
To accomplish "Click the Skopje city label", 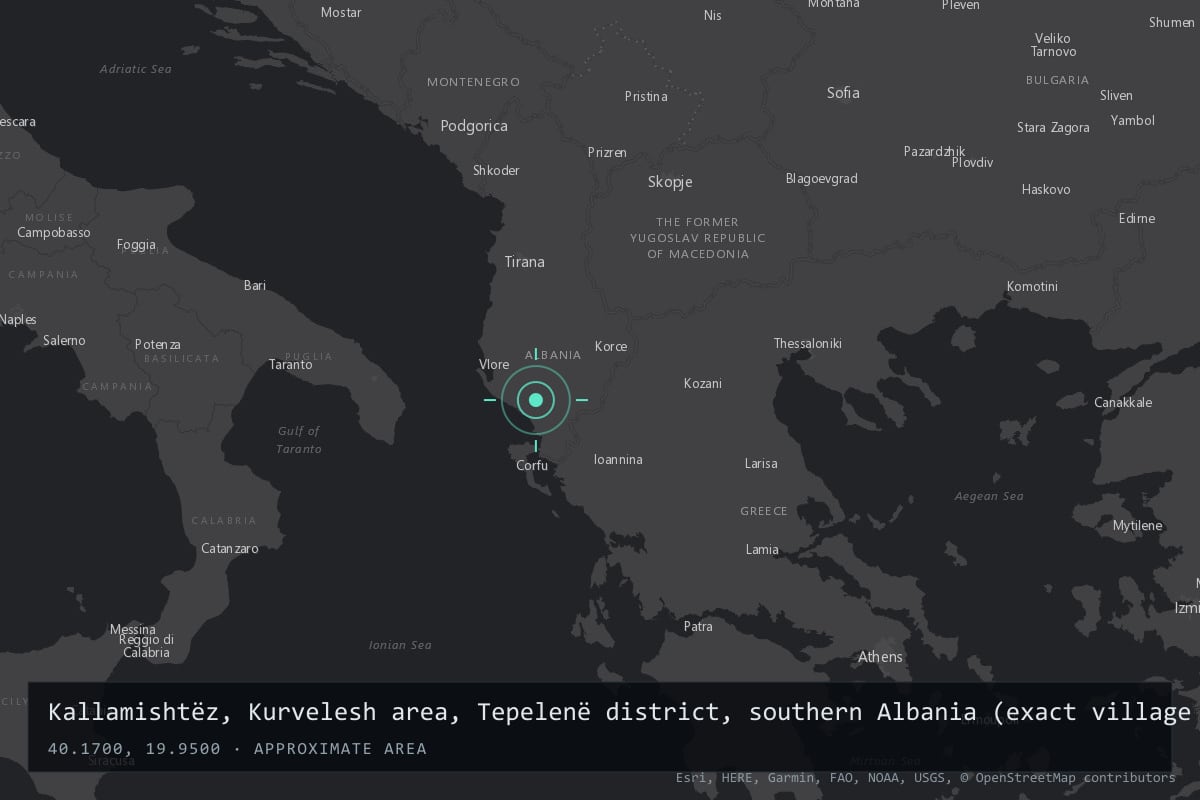I will [x=670, y=182].
